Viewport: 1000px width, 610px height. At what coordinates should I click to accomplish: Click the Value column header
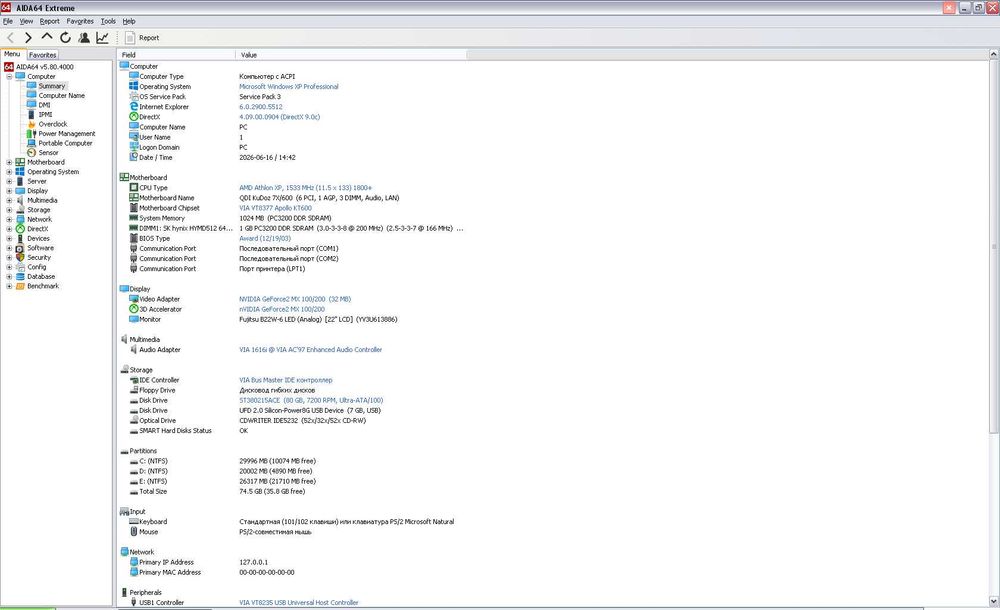pyautogui.click(x=351, y=55)
